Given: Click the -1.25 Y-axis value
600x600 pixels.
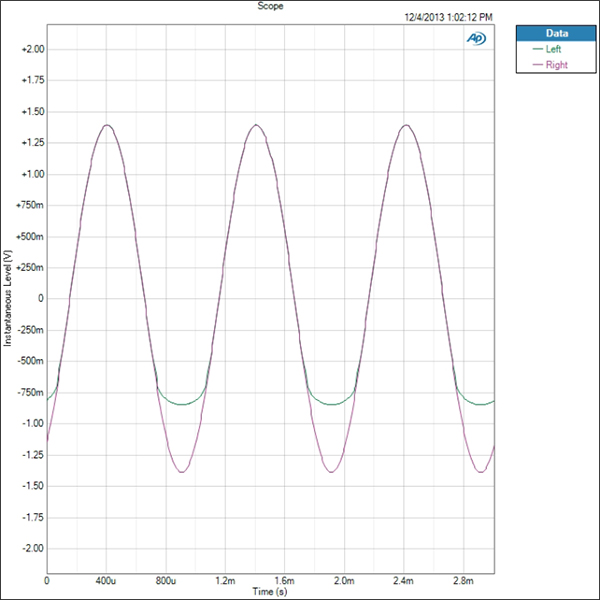Looking at the screenshot, I should tap(33, 455).
